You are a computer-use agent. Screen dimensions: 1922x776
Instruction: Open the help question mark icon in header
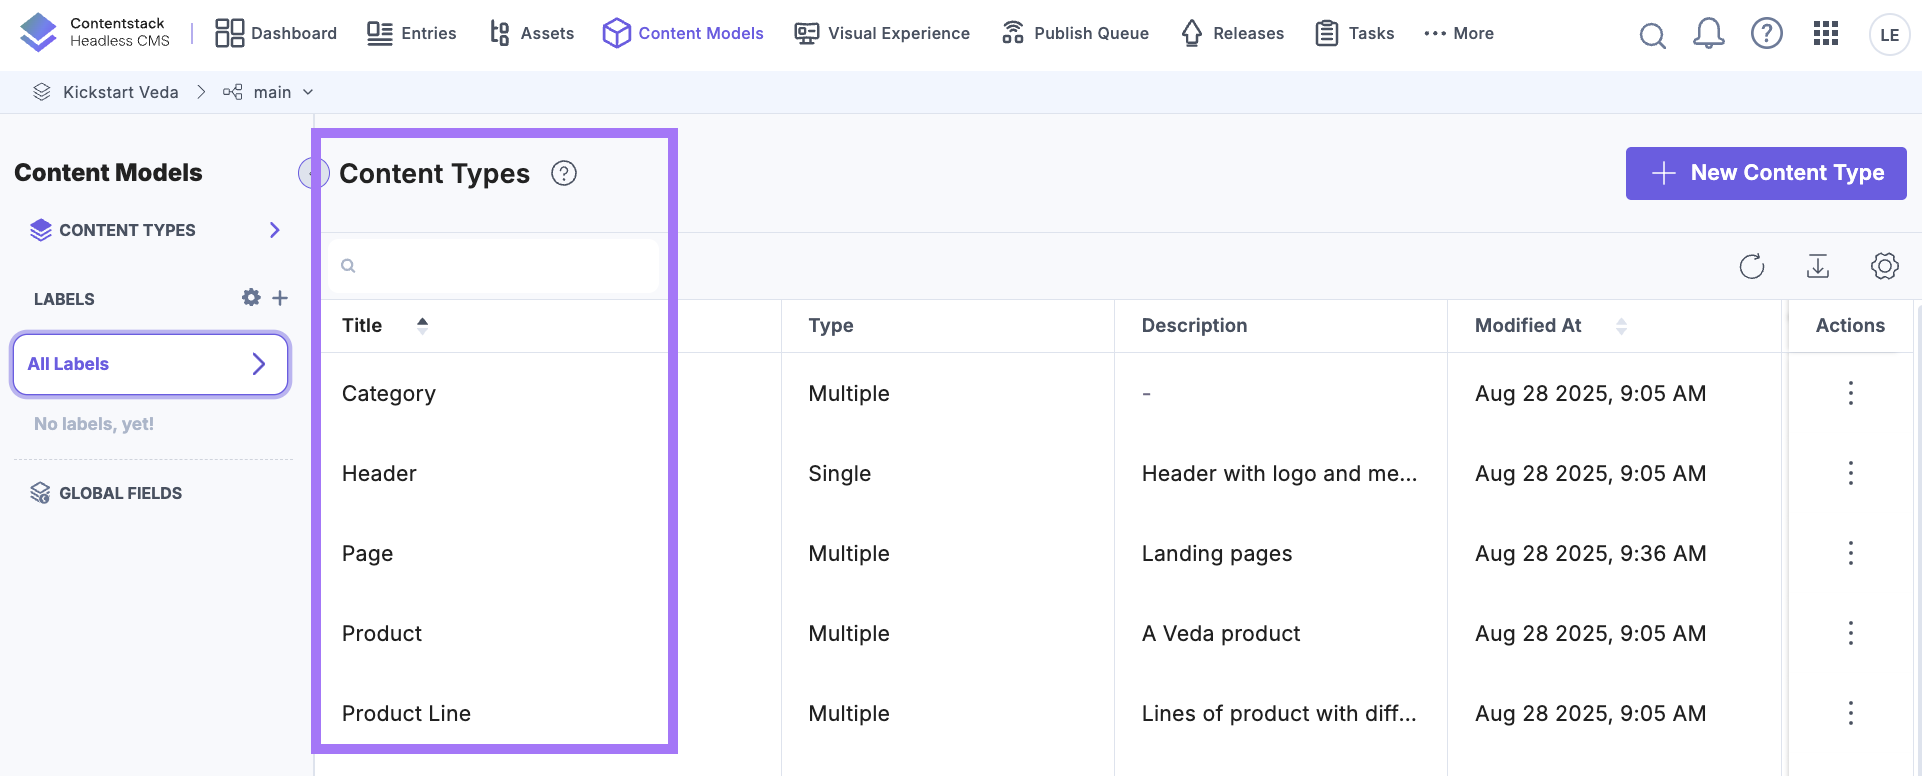1767,34
